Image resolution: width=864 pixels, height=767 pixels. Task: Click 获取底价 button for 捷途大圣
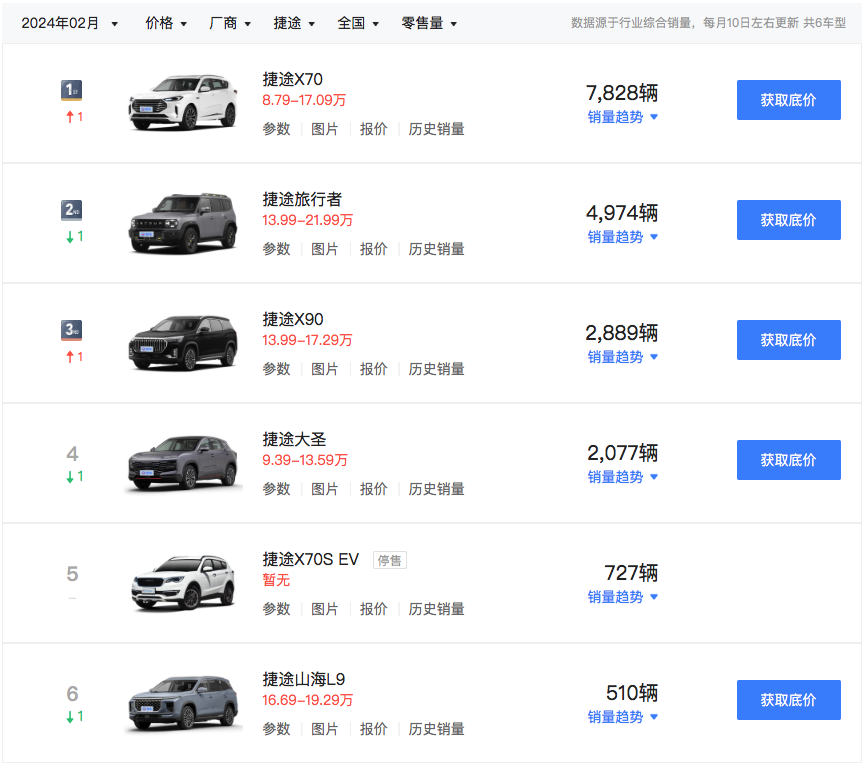(788, 460)
